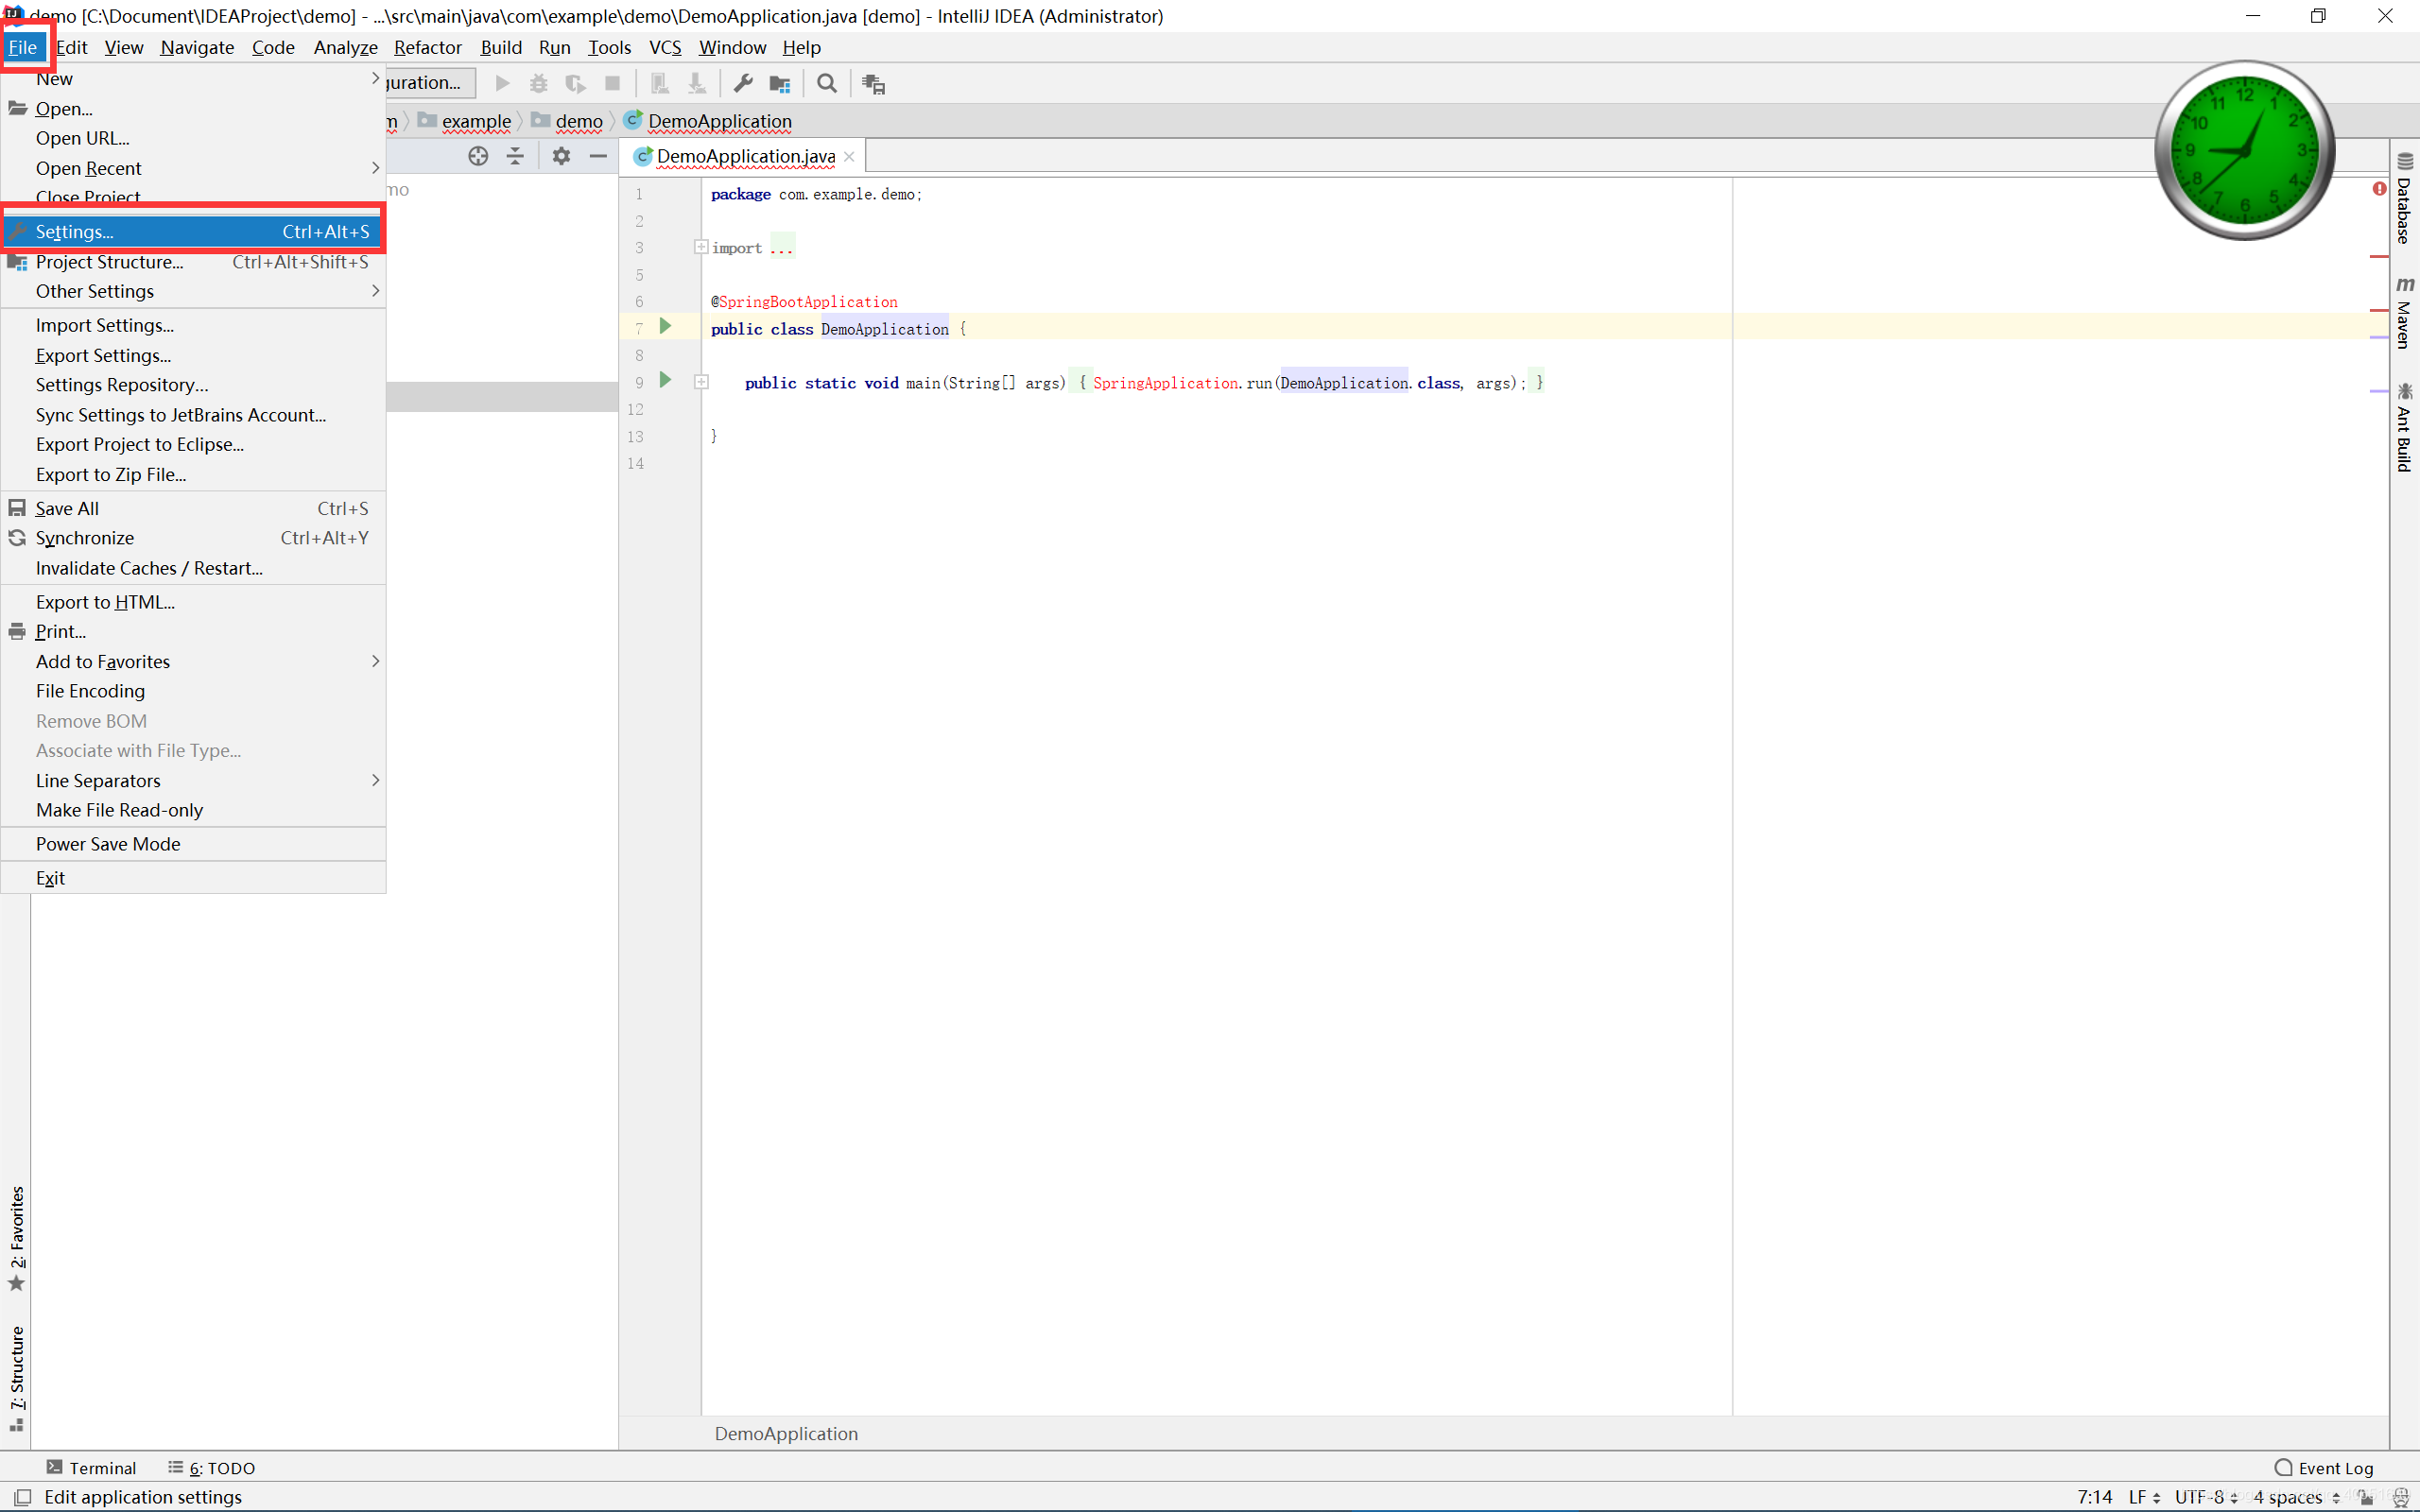Viewport: 2420px width, 1512px height.
Task: Expand the Add to Favorites submenu
Action: [193, 661]
